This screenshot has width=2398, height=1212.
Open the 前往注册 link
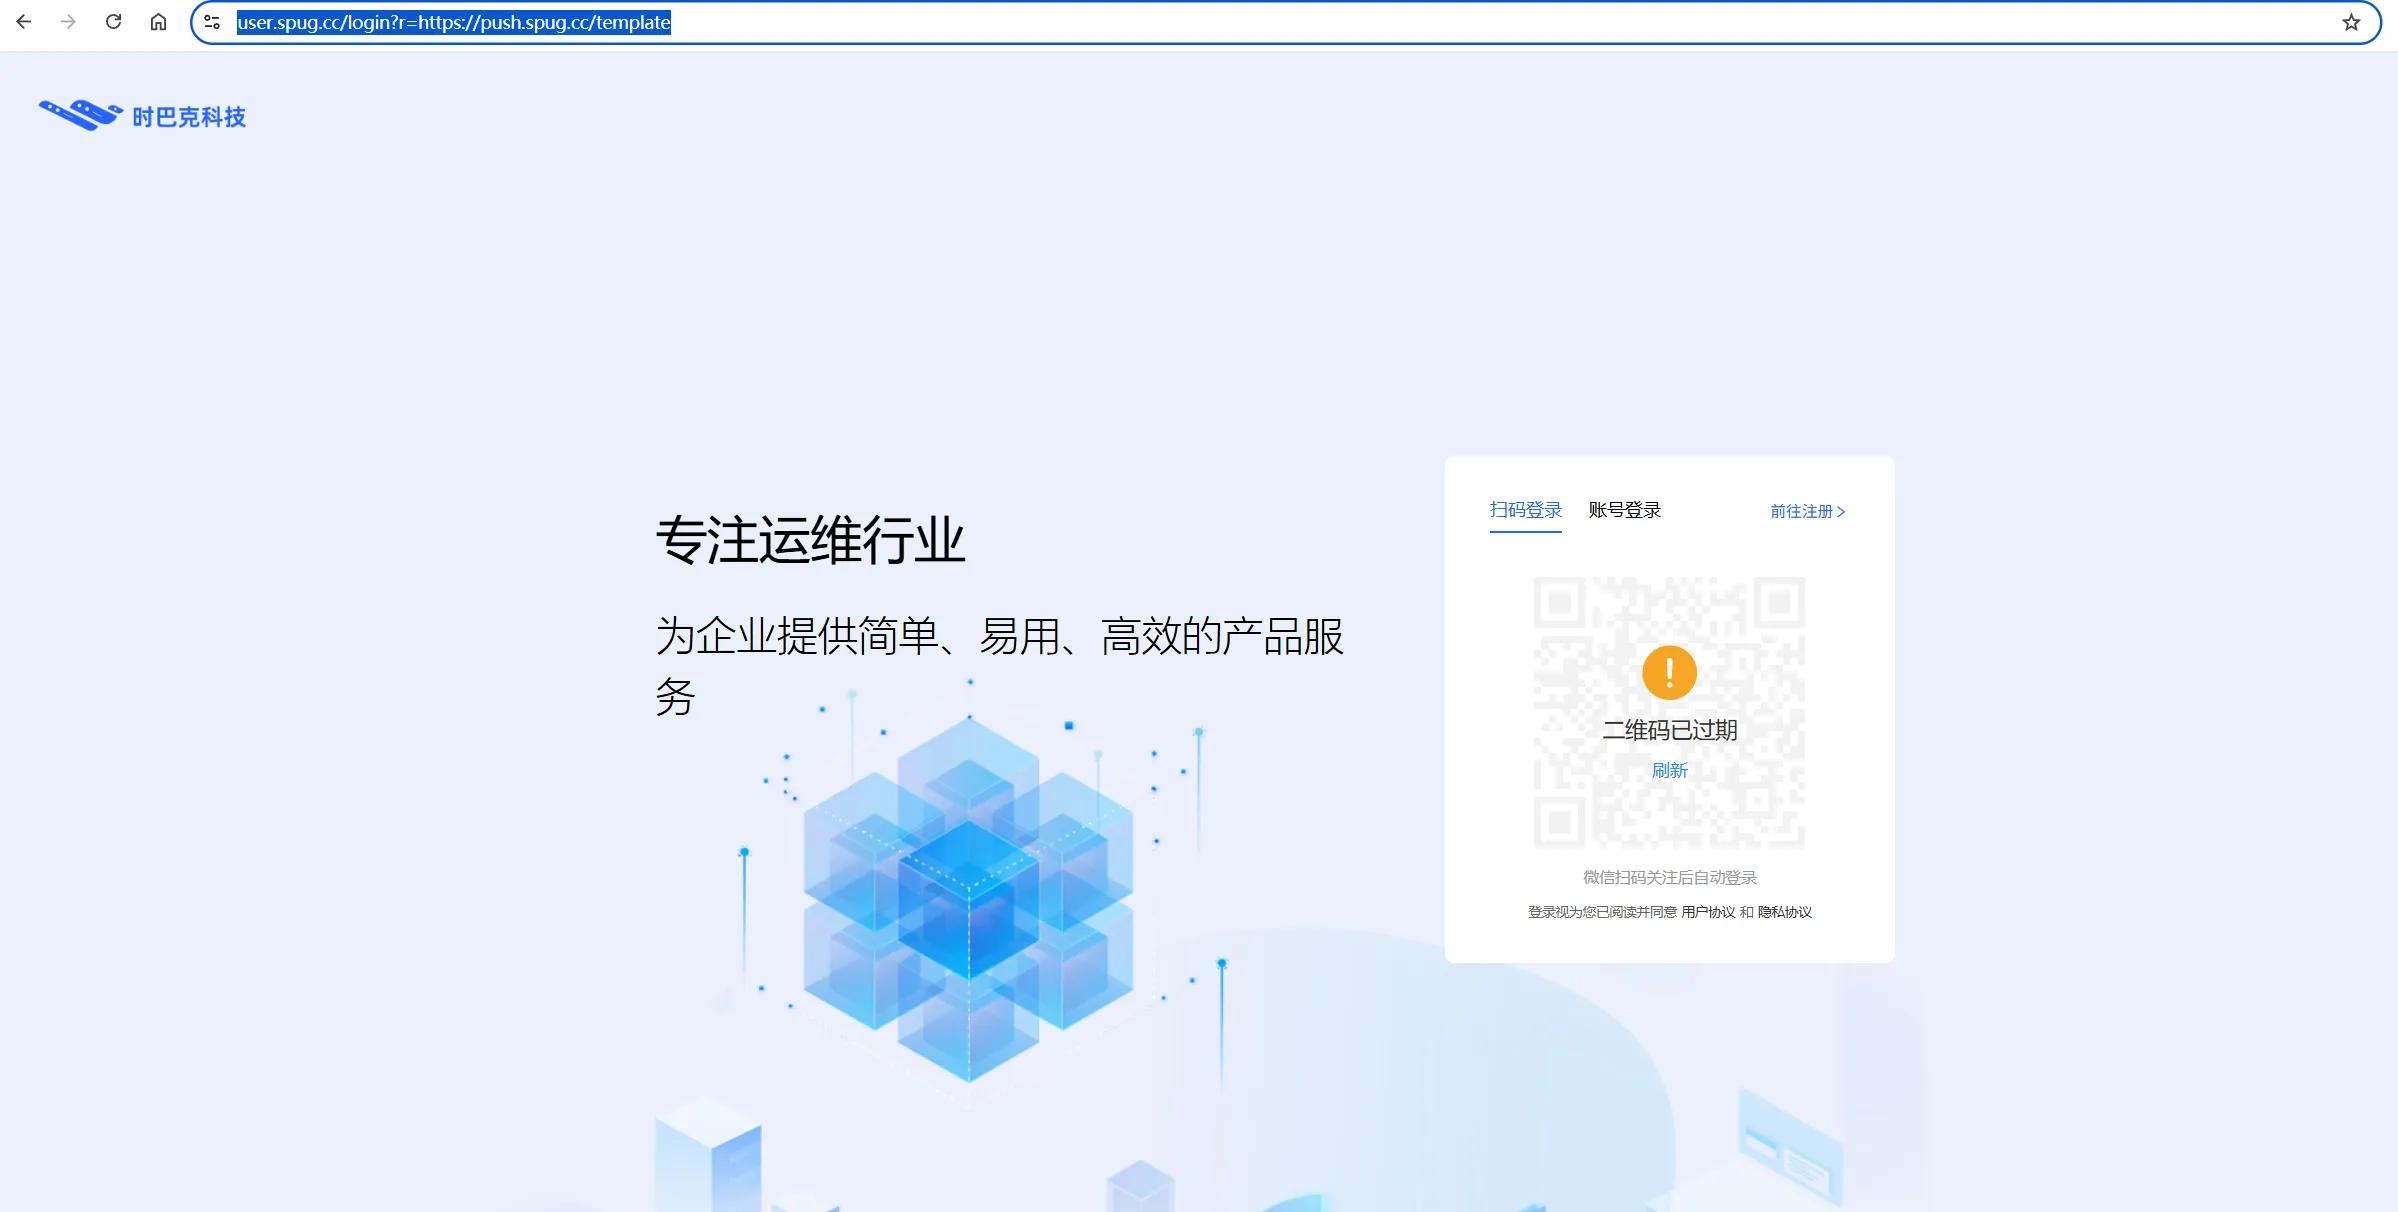(x=1807, y=511)
